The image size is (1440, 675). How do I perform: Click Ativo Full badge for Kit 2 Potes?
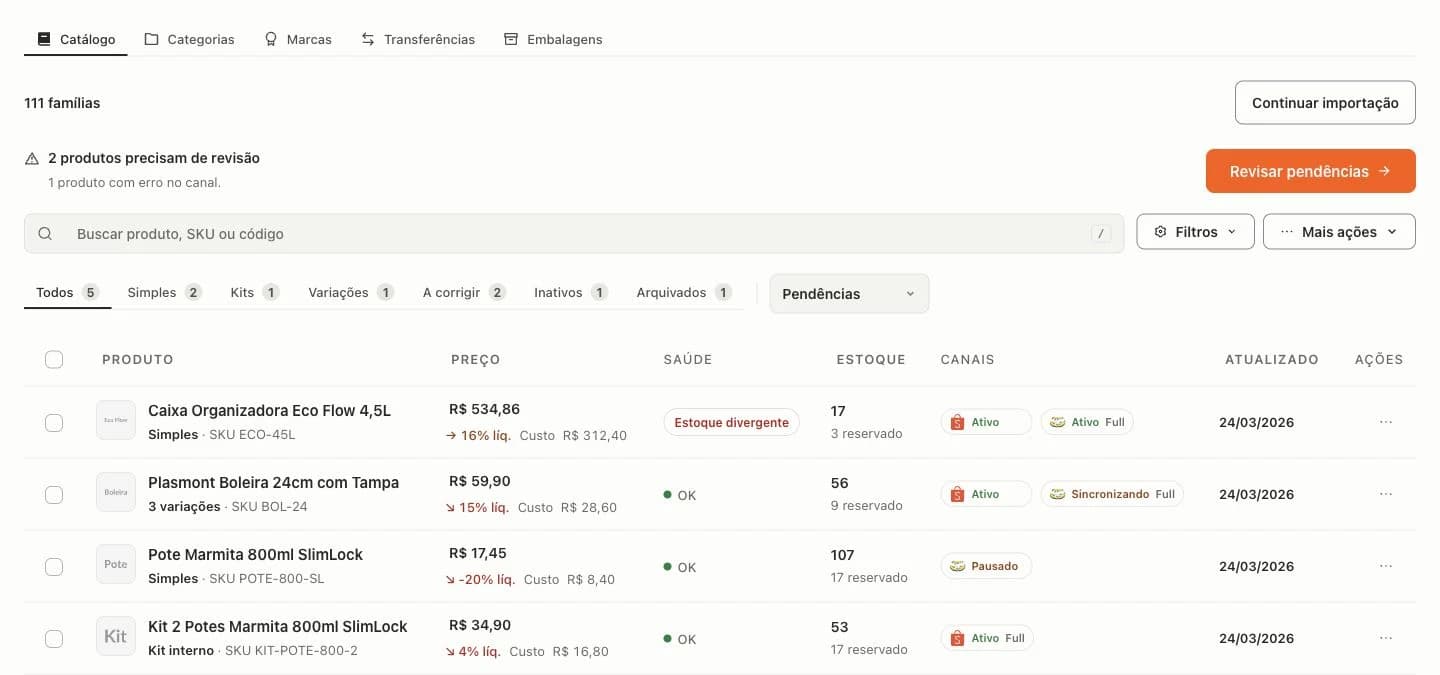click(x=987, y=638)
